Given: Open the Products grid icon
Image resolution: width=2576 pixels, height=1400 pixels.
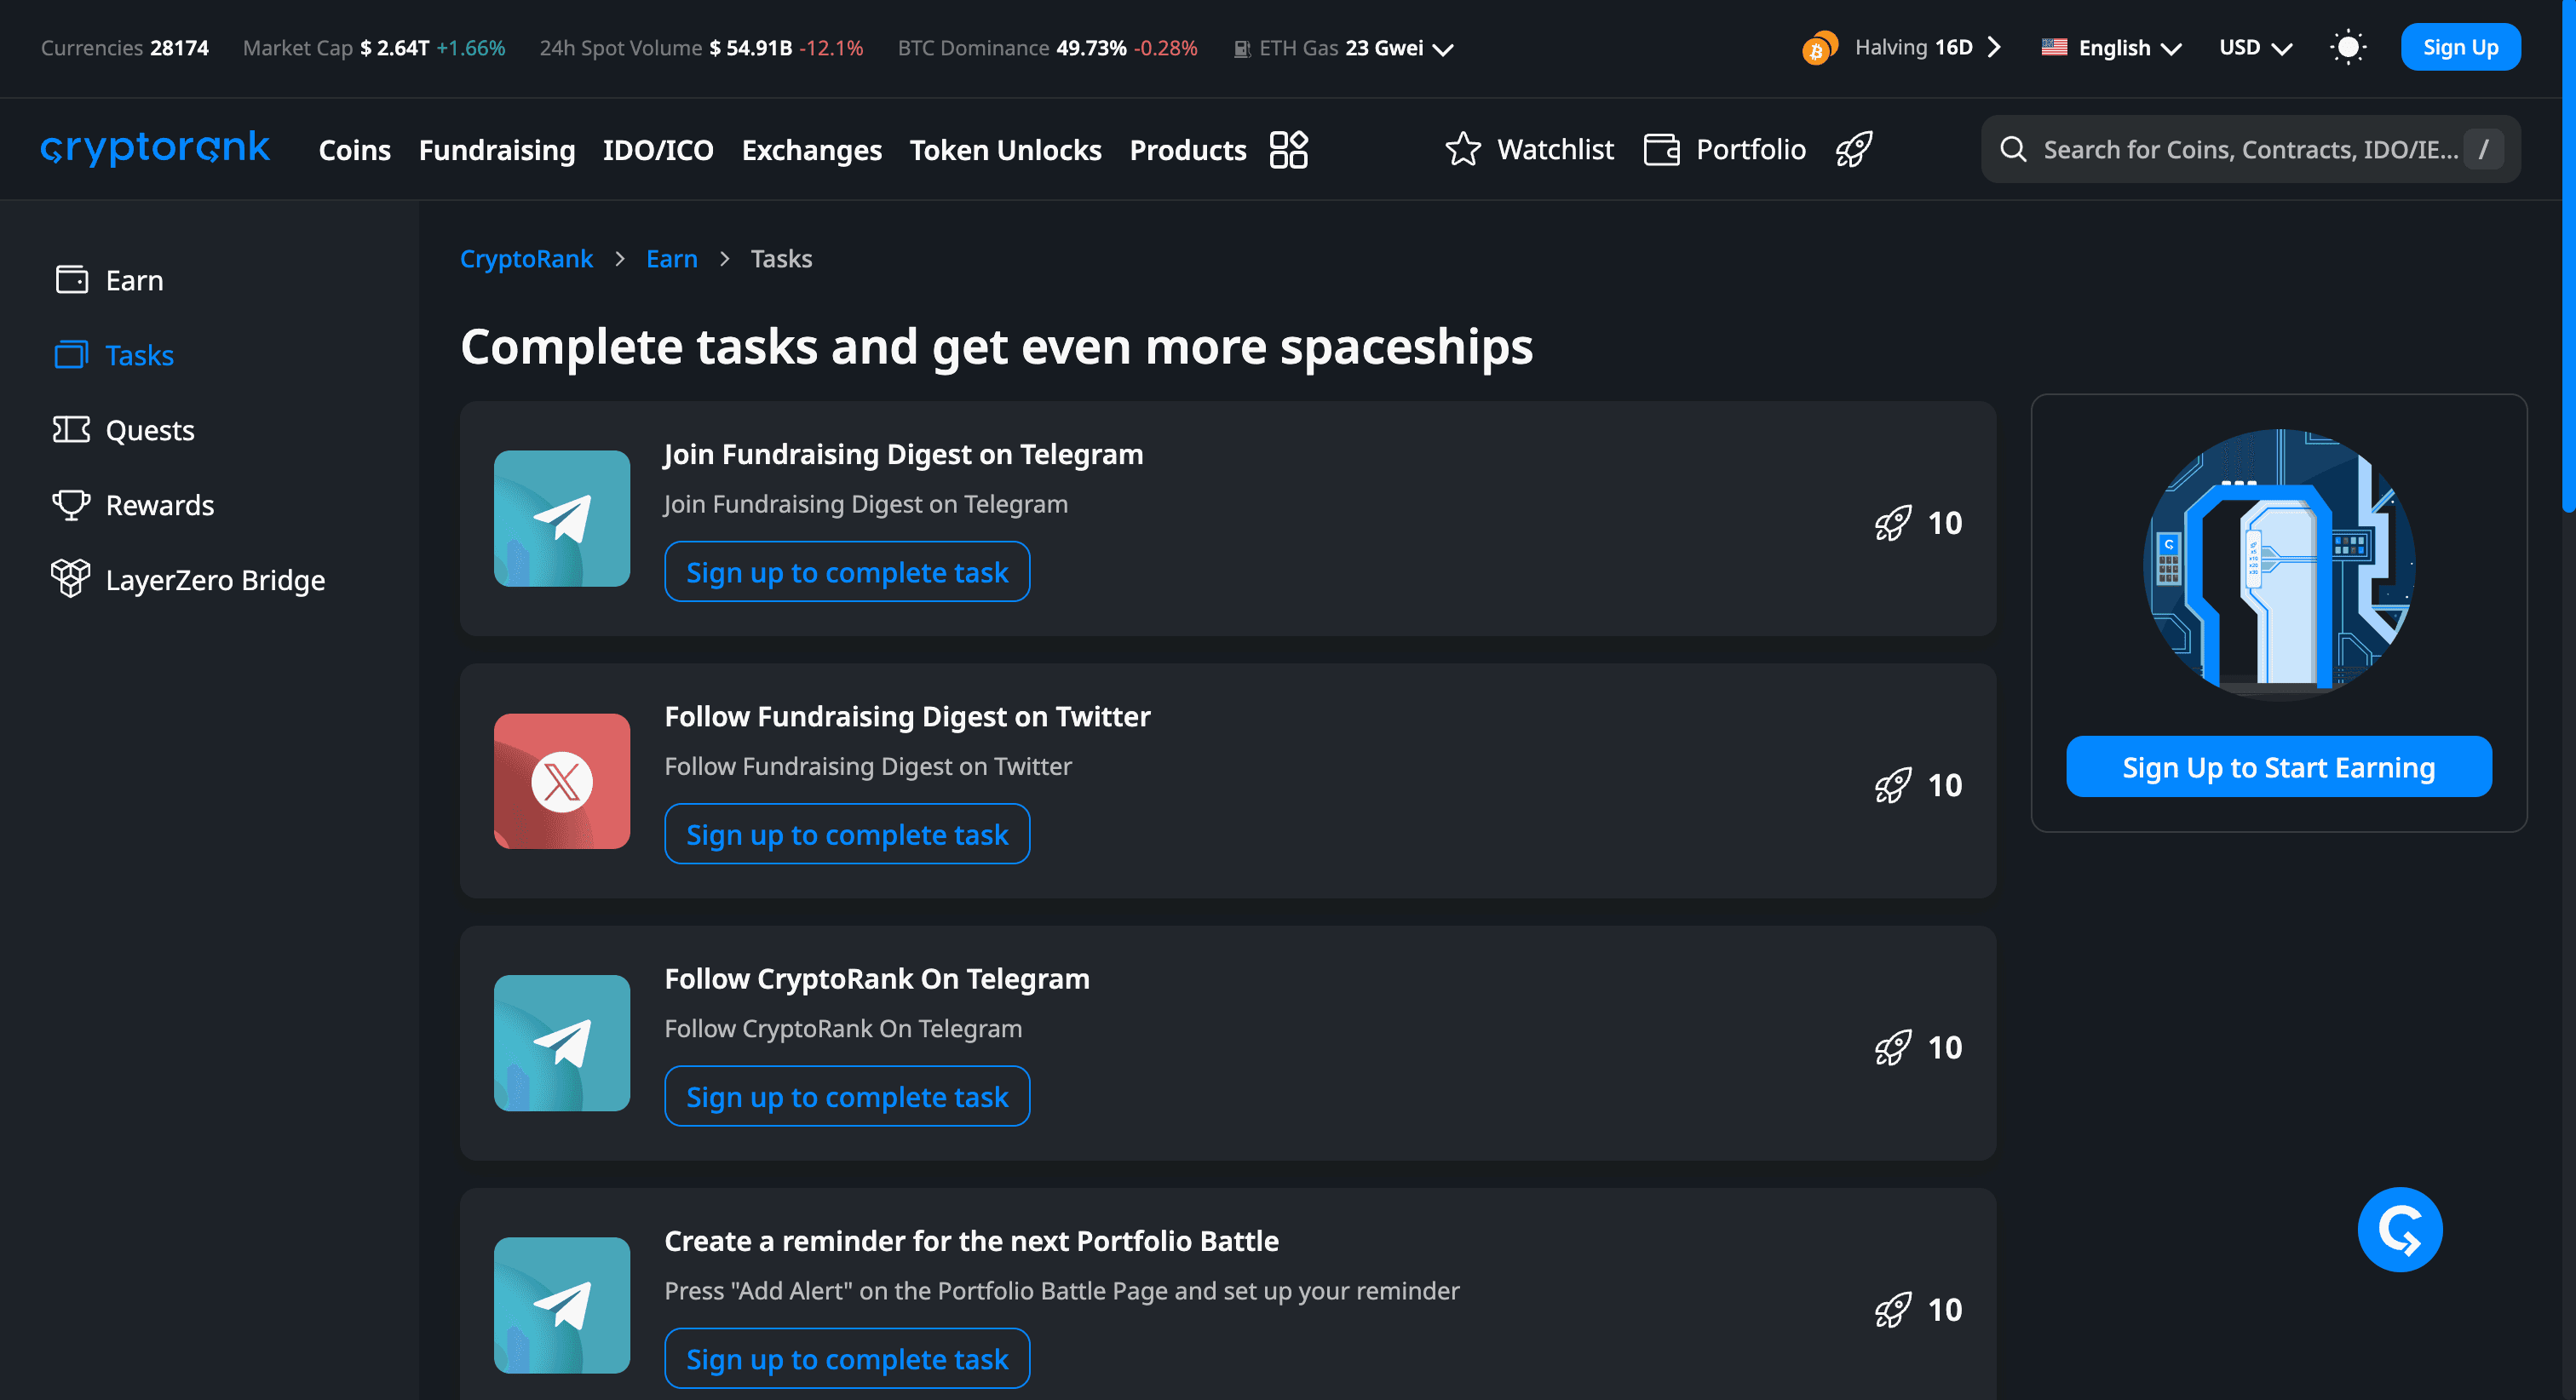Looking at the screenshot, I should (1288, 150).
